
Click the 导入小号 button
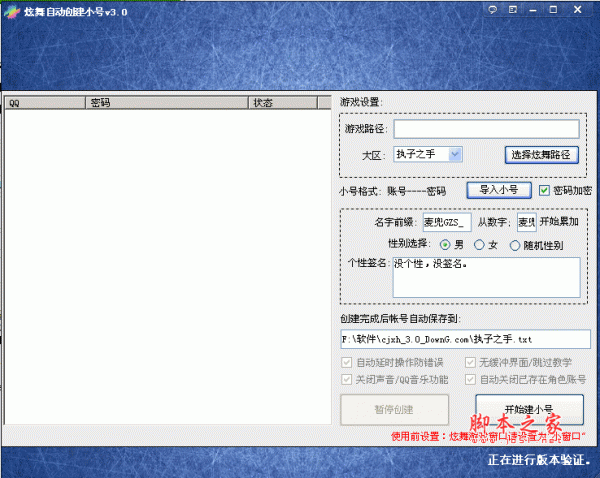[x=499, y=190]
